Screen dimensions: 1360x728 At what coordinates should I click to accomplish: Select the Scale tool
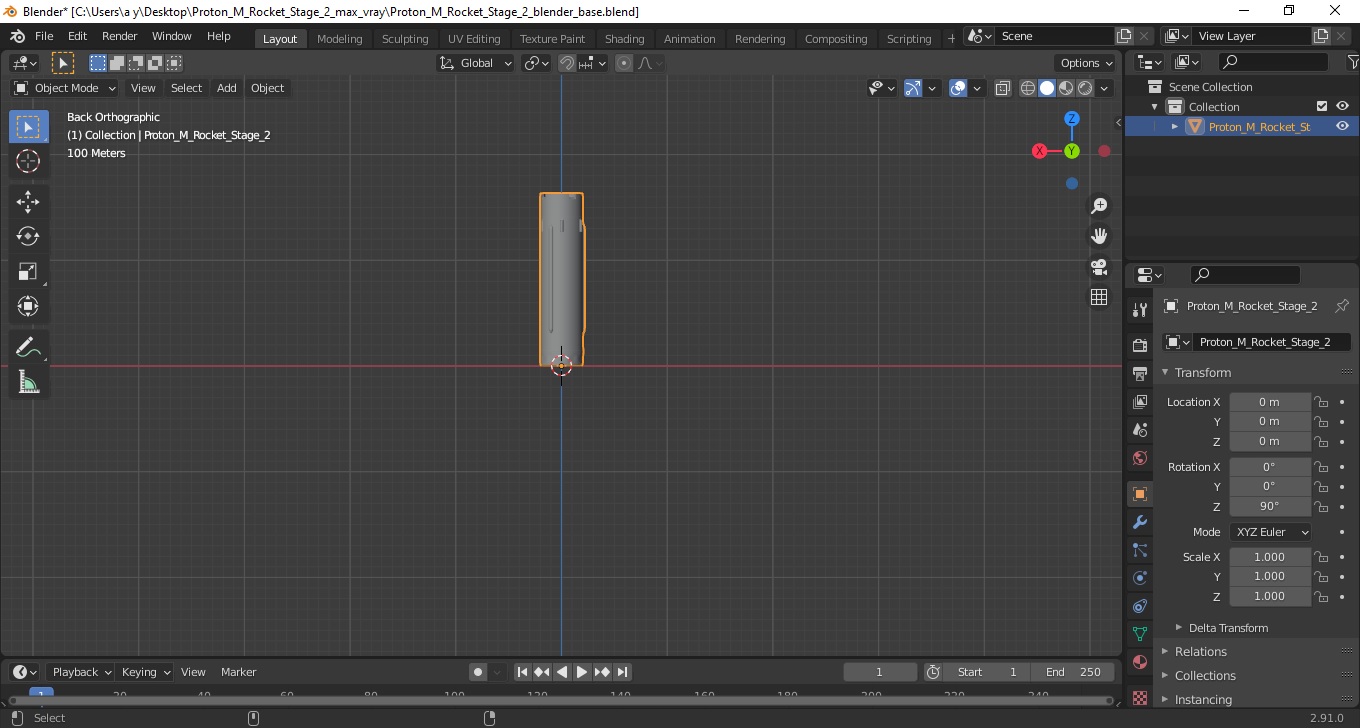click(x=28, y=272)
